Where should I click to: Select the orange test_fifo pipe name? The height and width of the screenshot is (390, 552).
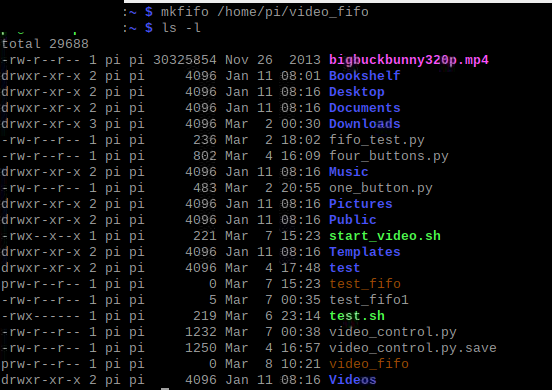[x=365, y=284]
